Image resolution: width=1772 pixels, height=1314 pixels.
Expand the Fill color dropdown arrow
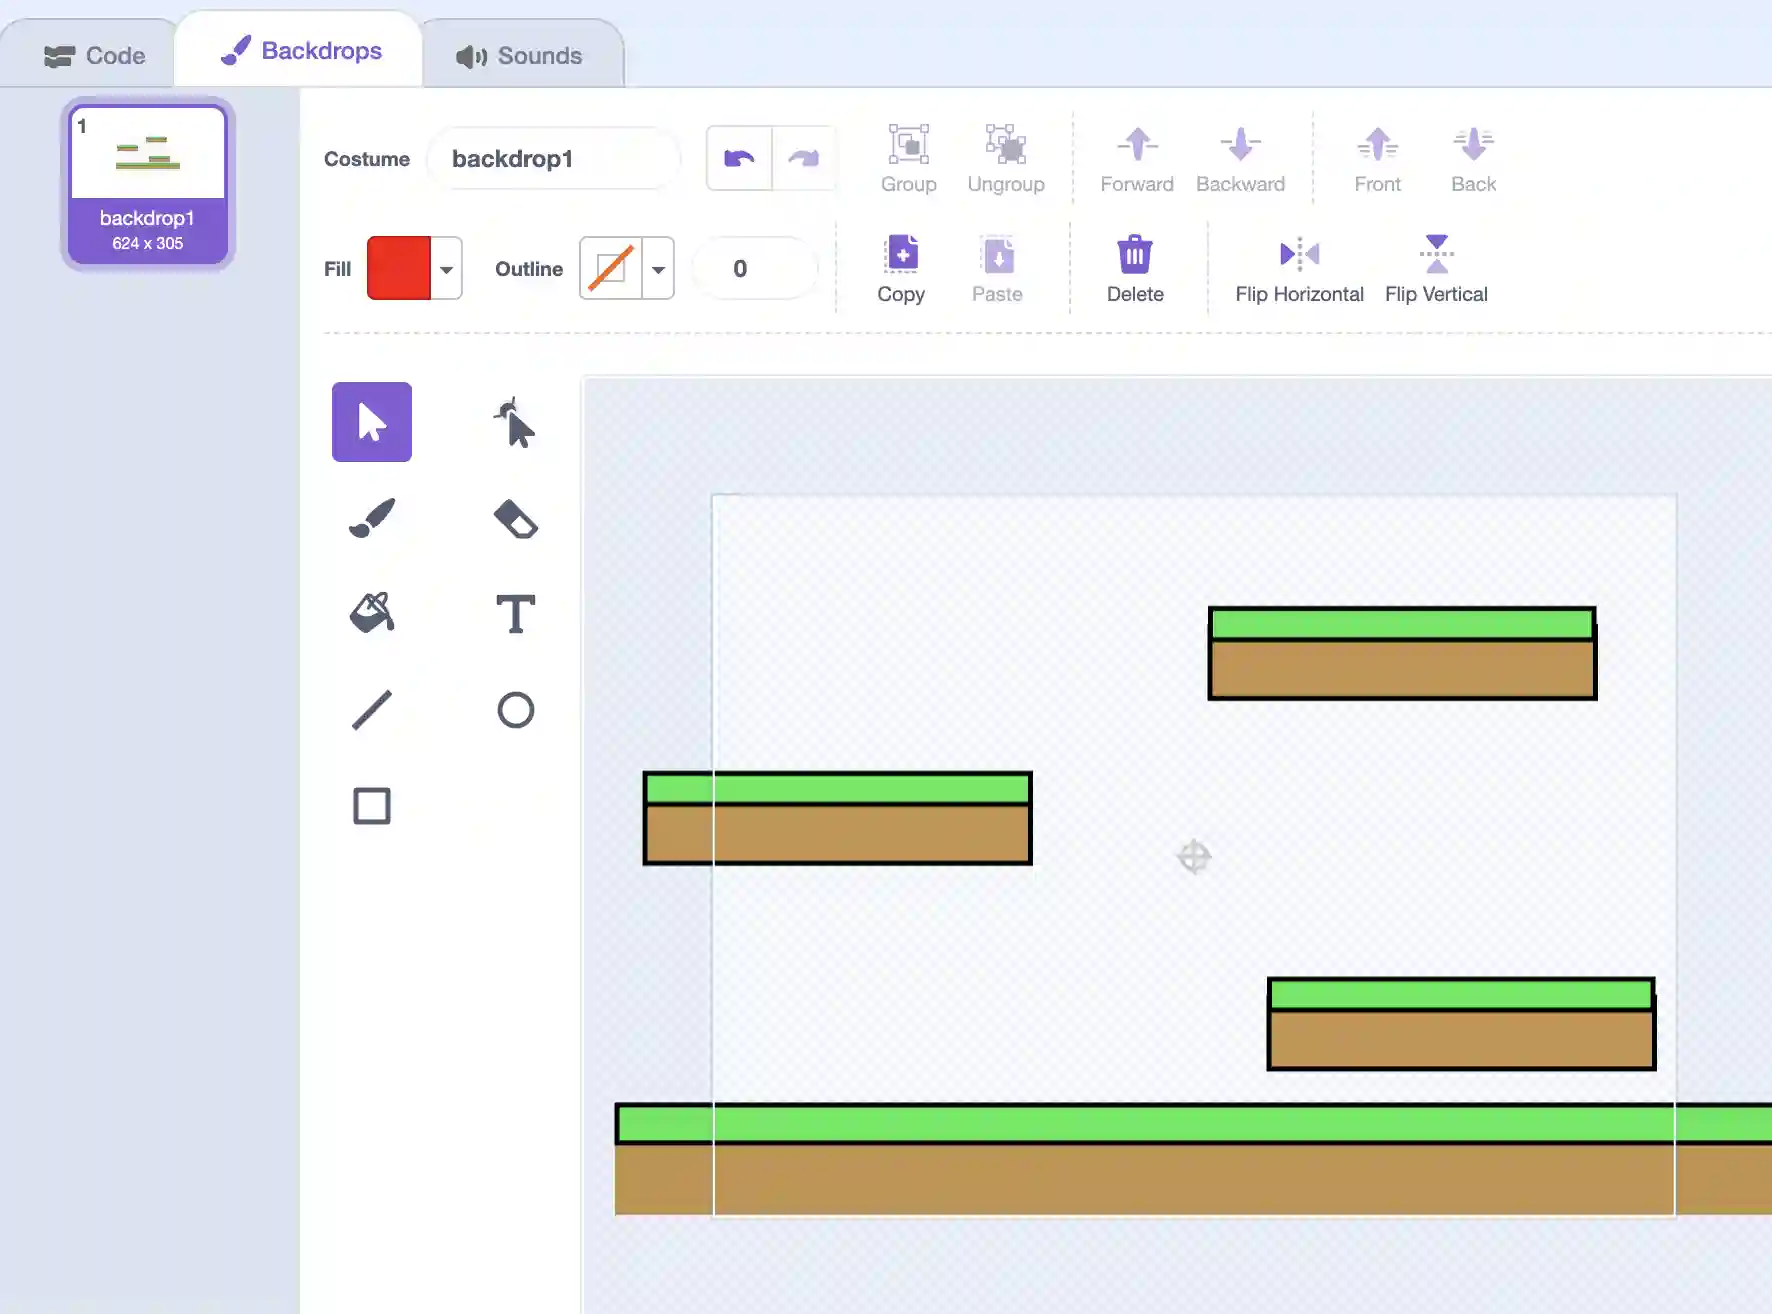(446, 268)
